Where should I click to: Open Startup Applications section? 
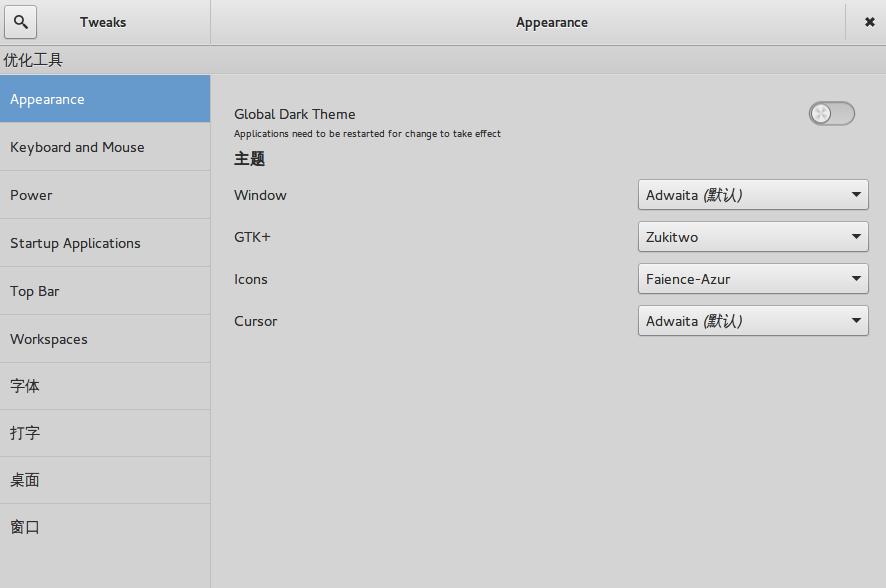point(105,243)
